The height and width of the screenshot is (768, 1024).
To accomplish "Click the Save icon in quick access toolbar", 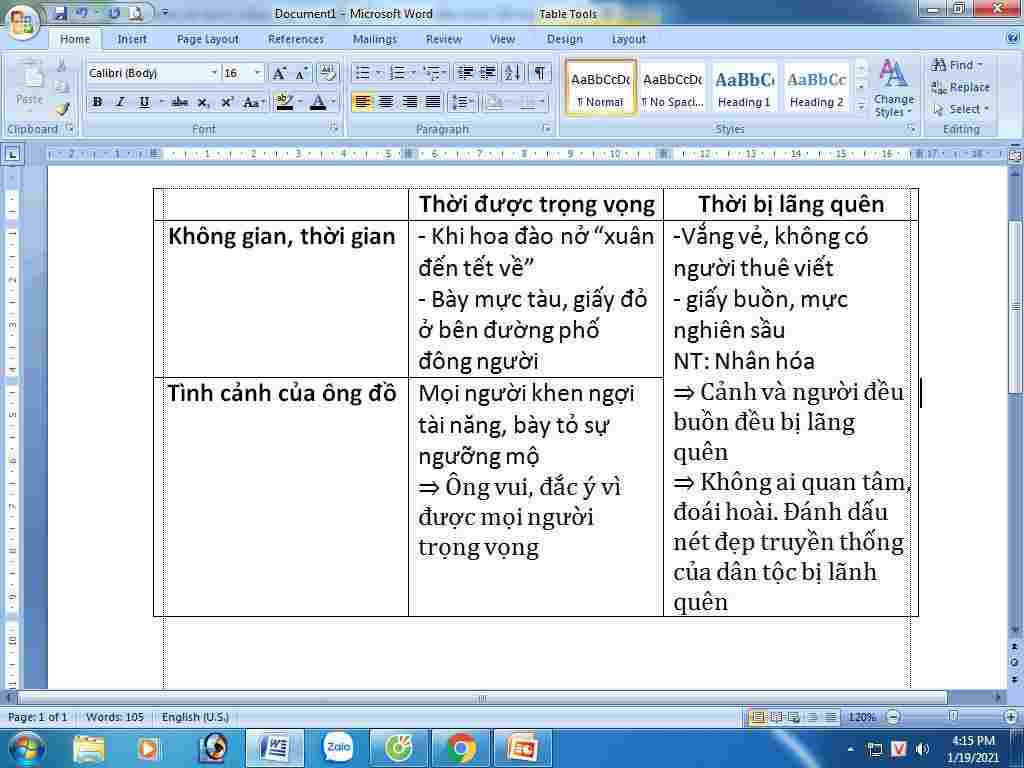I will point(60,13).
